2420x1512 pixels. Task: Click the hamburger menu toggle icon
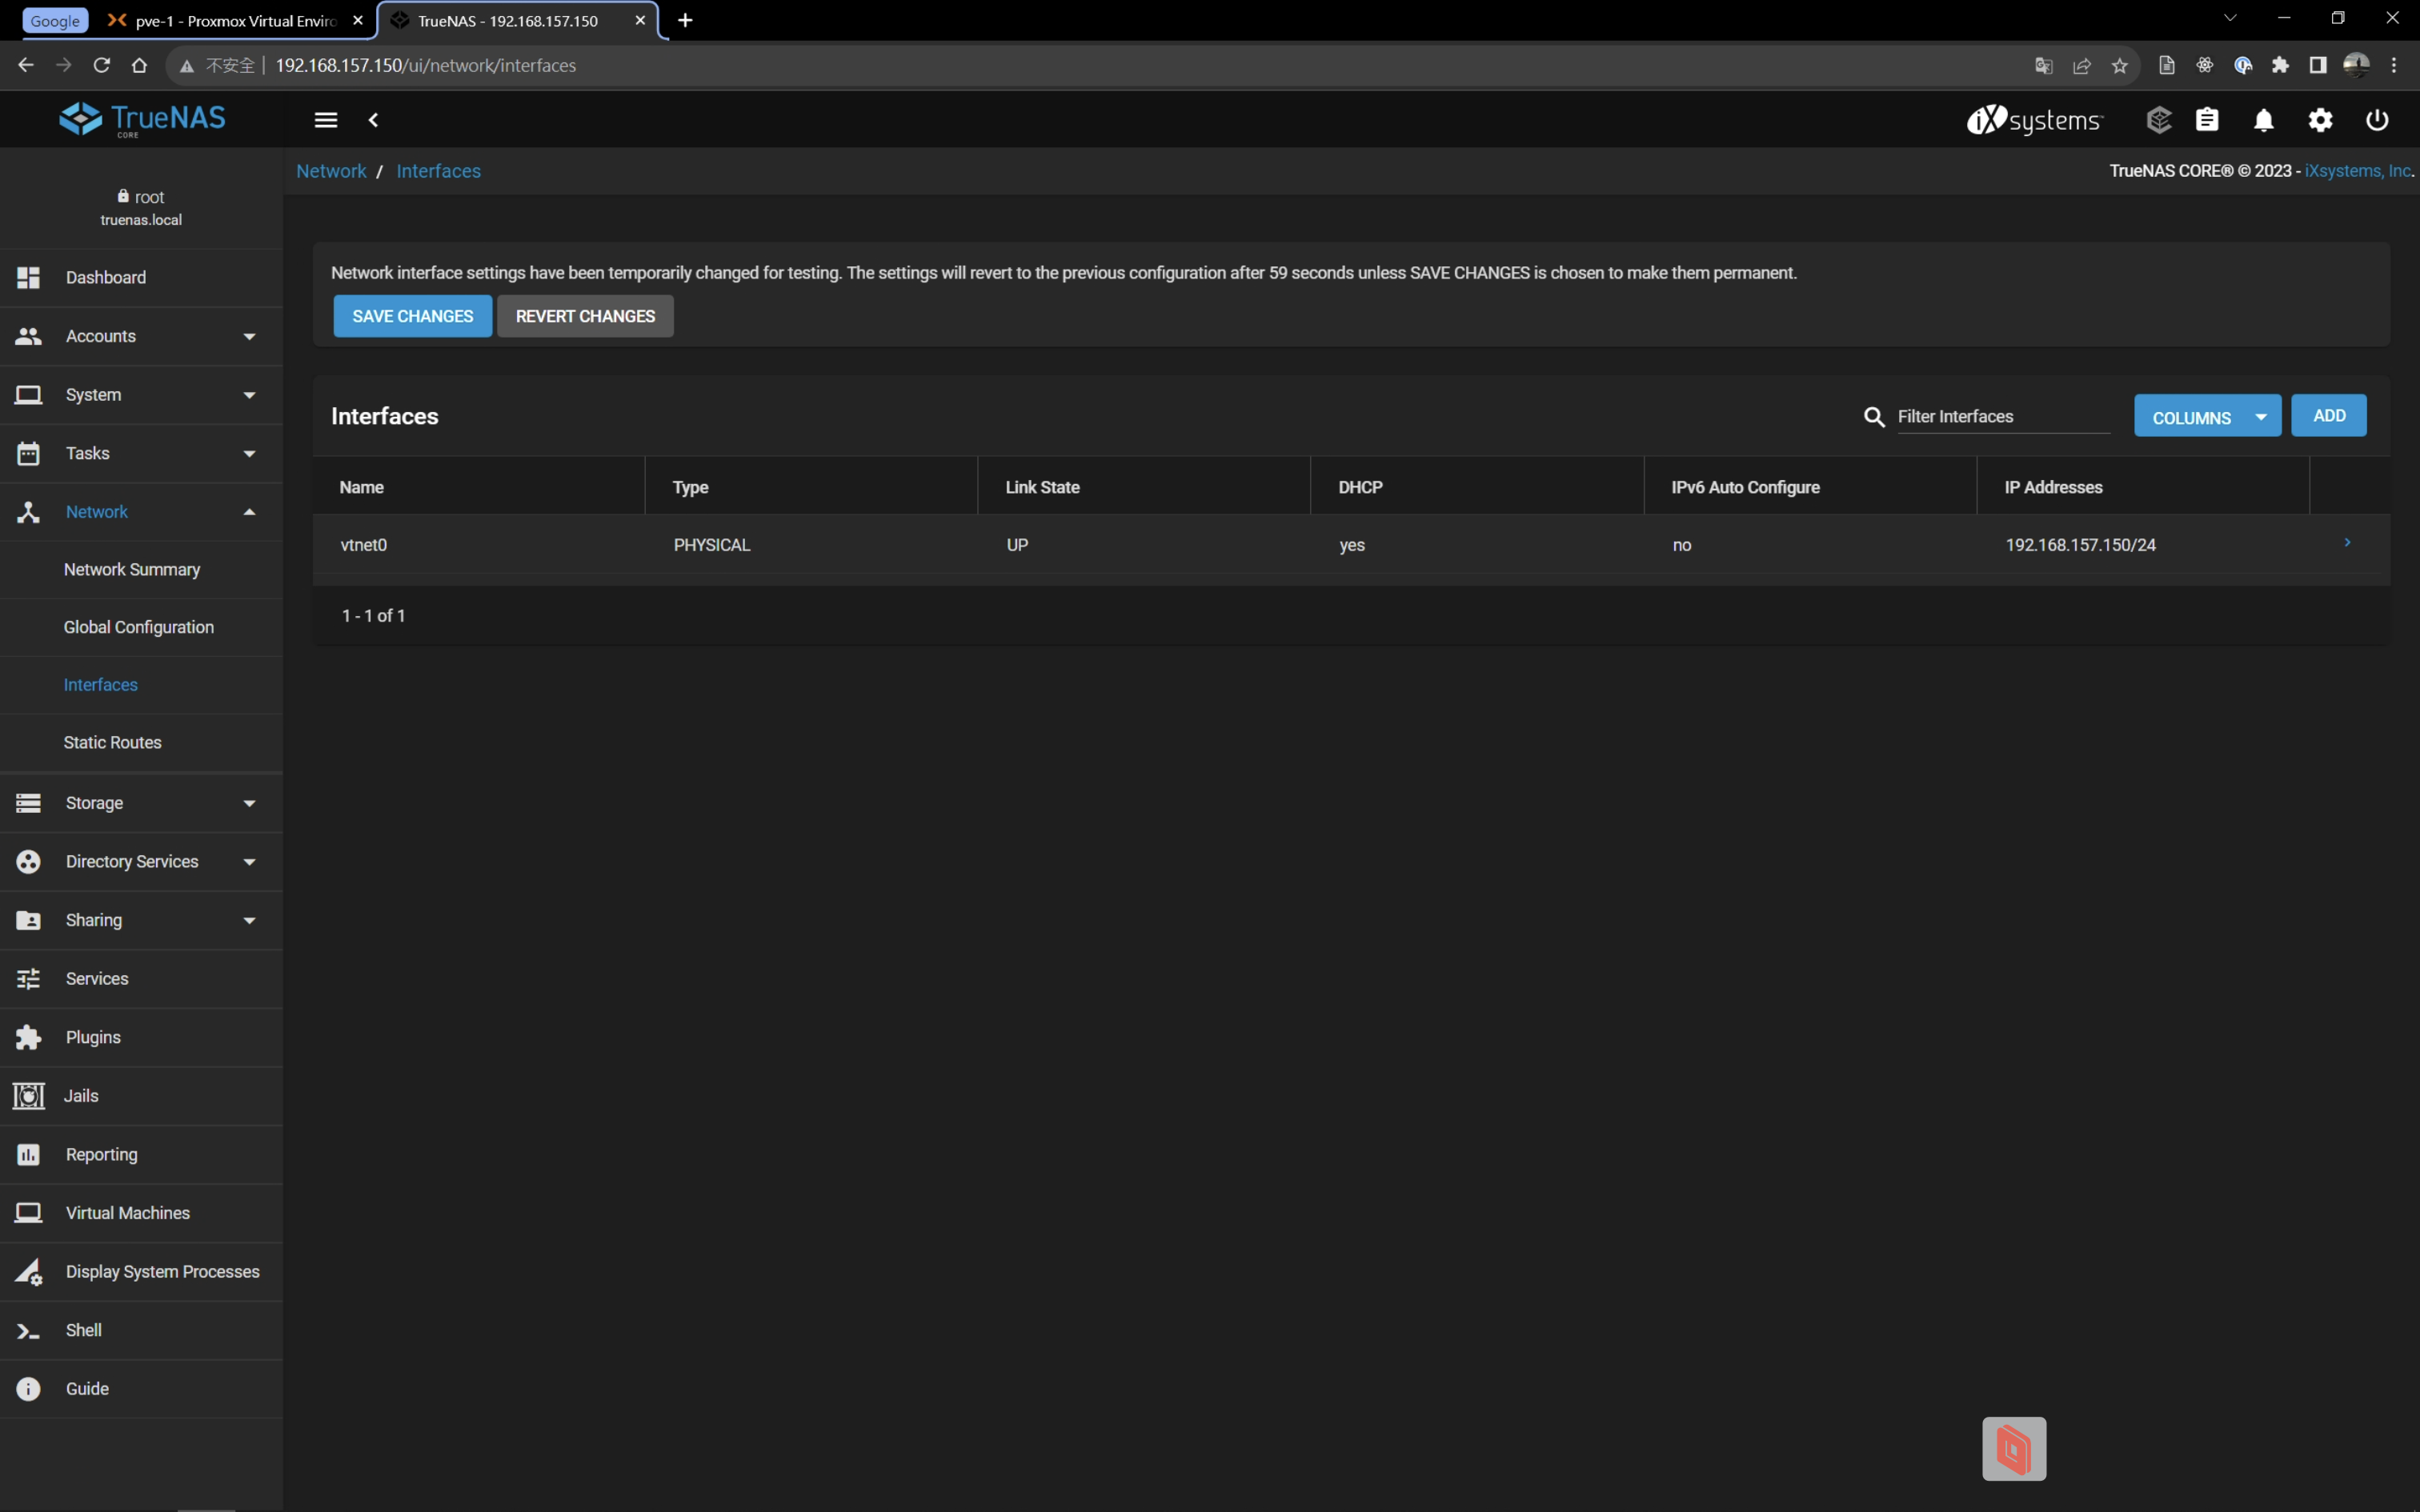click(x=325, y=120)
